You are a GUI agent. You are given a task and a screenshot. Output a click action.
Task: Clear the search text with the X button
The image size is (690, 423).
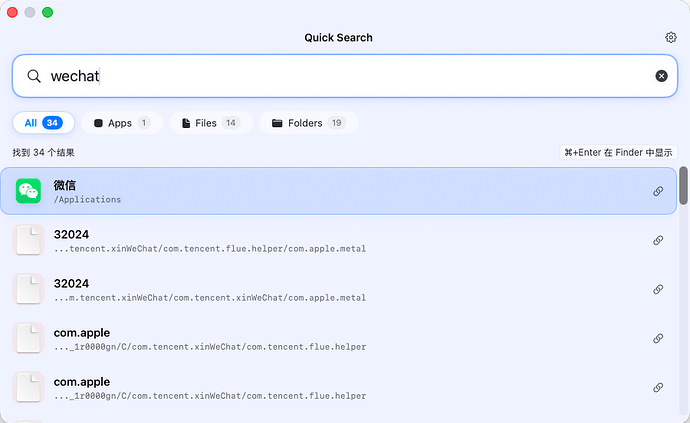click(x=661, y=76)
